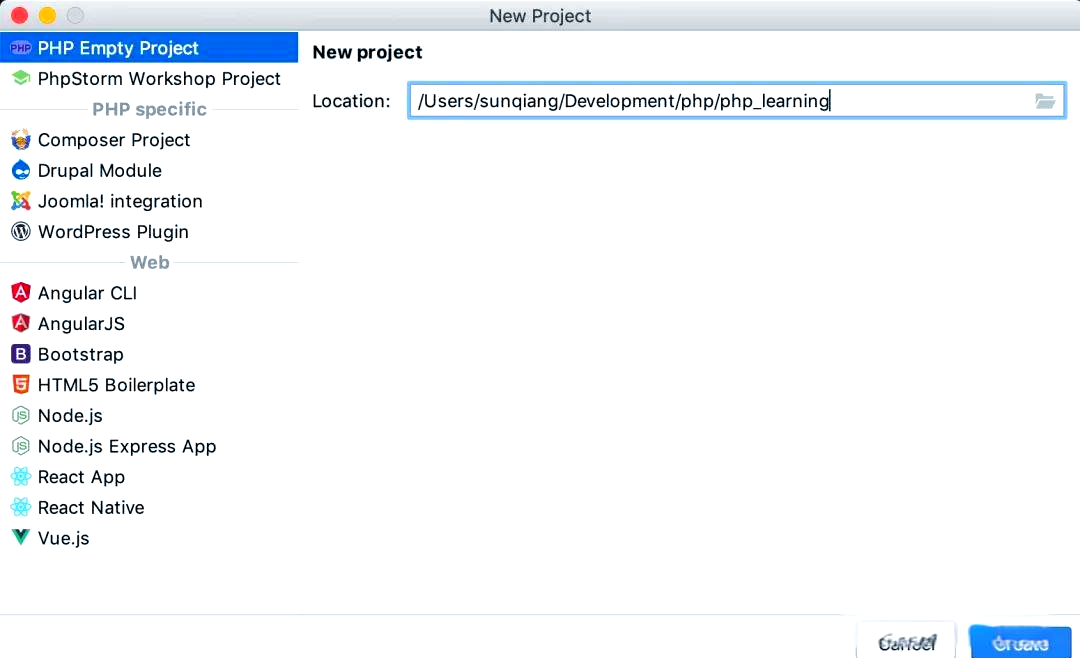Pick the WordPress Plugin logo icon

tap(21, 232)
